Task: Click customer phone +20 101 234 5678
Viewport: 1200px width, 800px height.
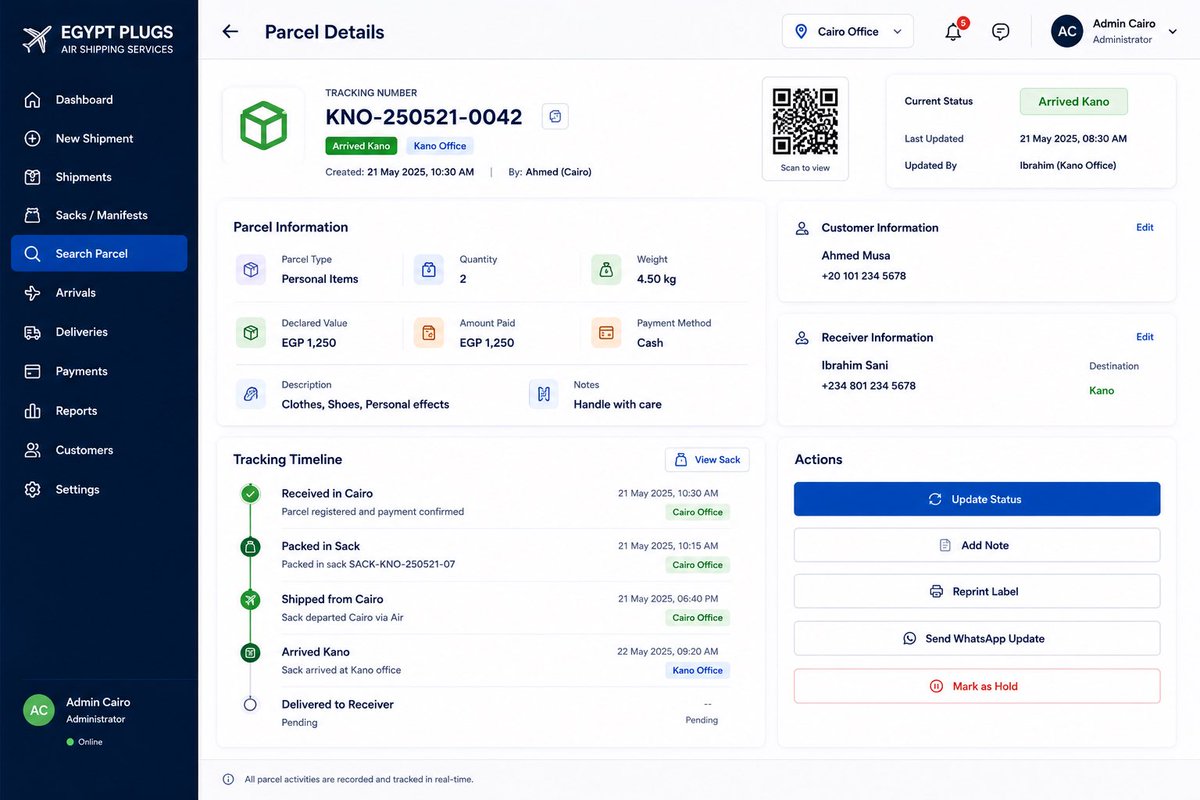Action: pyautogui.click(x=864, y=276)
